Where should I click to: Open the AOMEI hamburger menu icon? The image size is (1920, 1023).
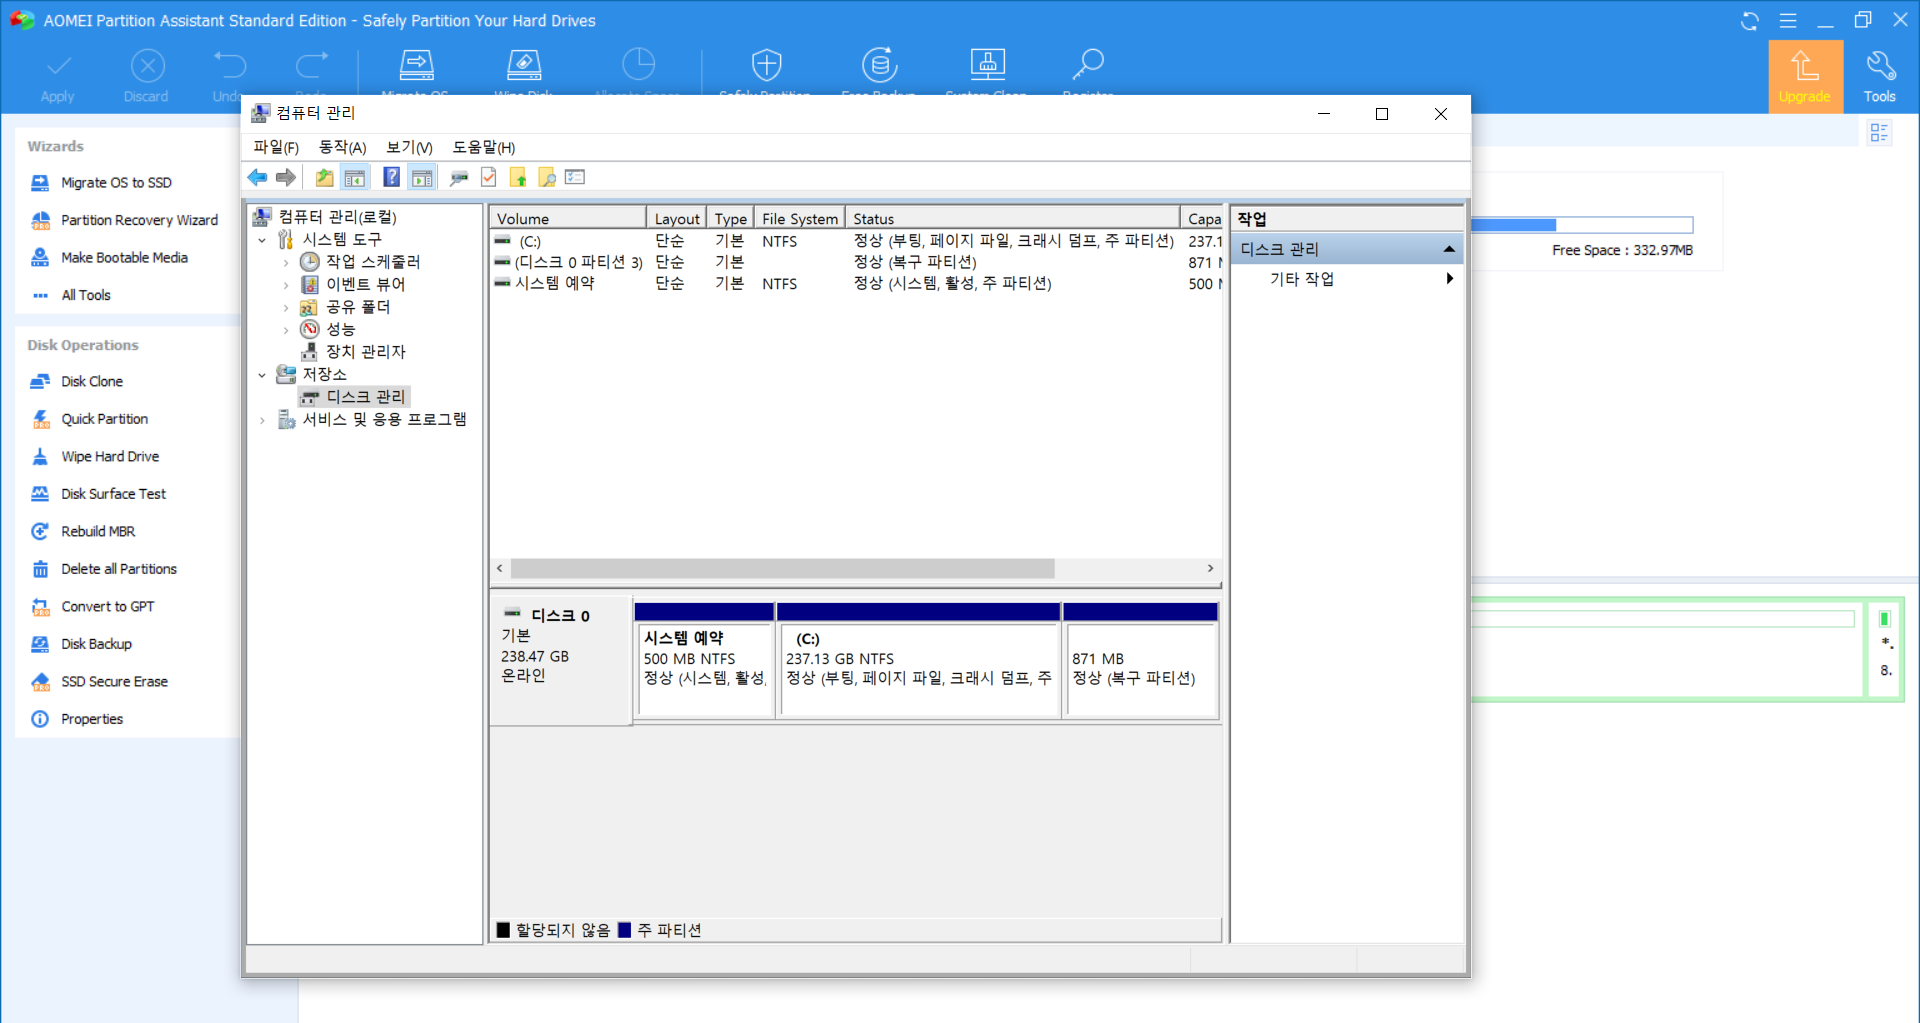[1788, 21]
